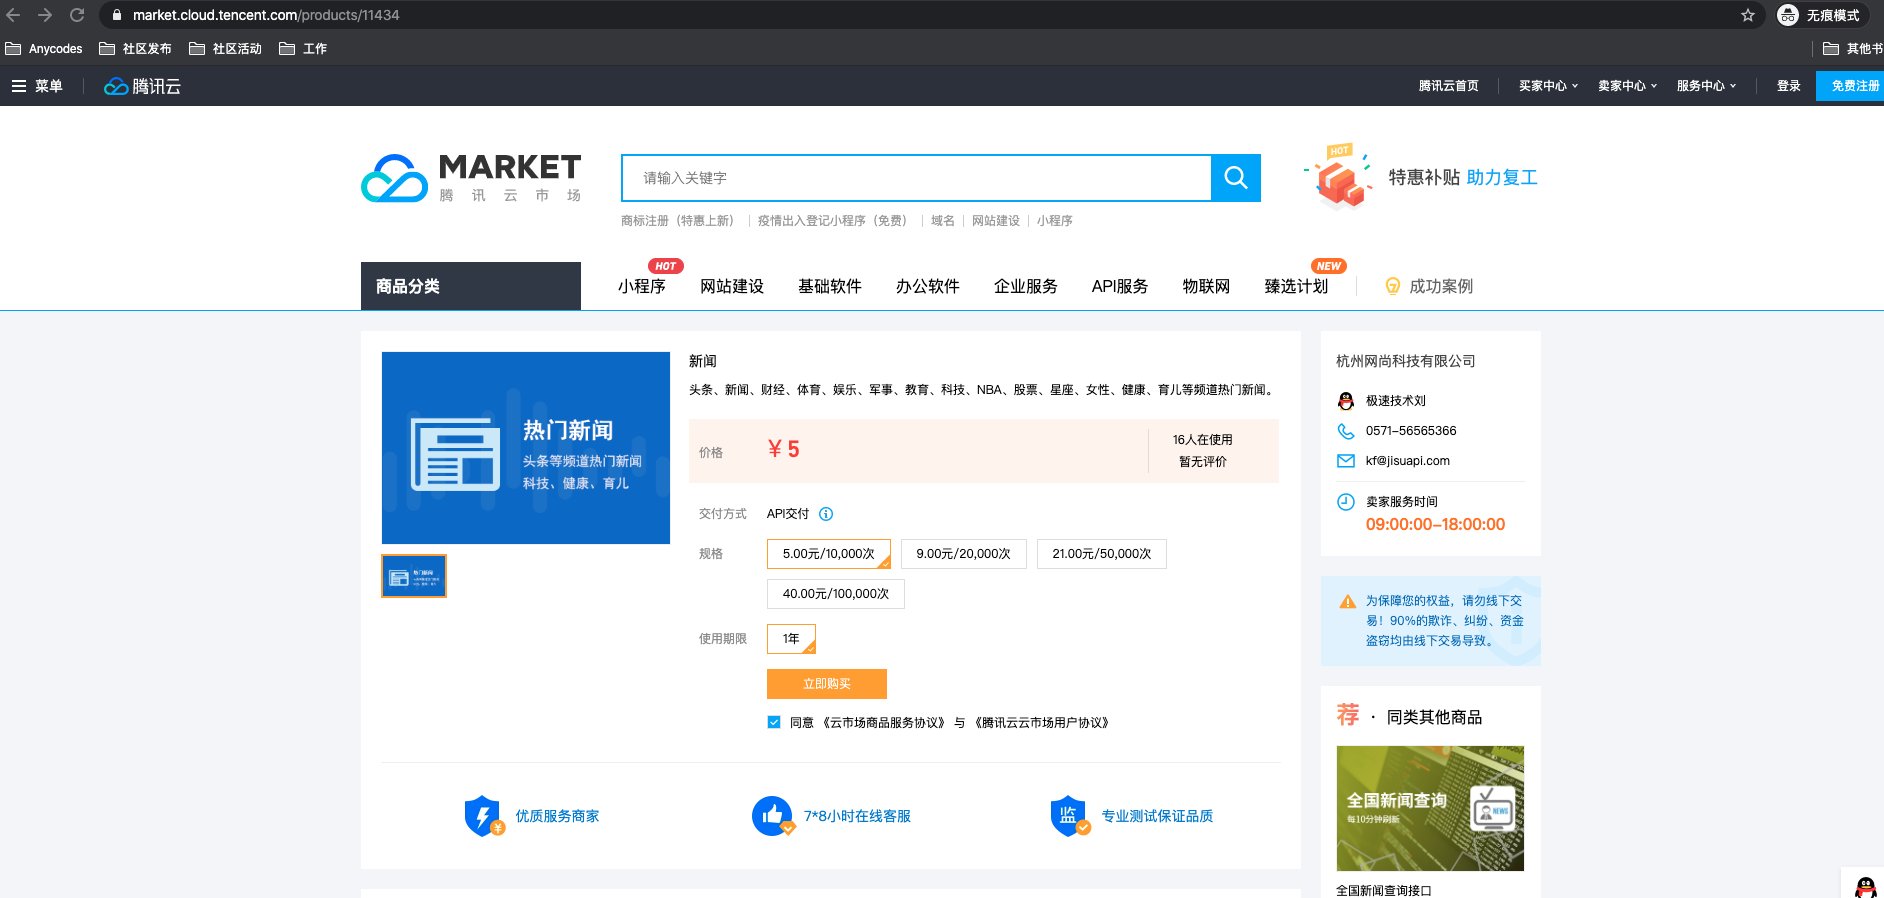Image resolution: width=1884 pixels, height=898 pixels.
Task: Open the 网站建设 navigation tab
Action: [x=732, y=286]
